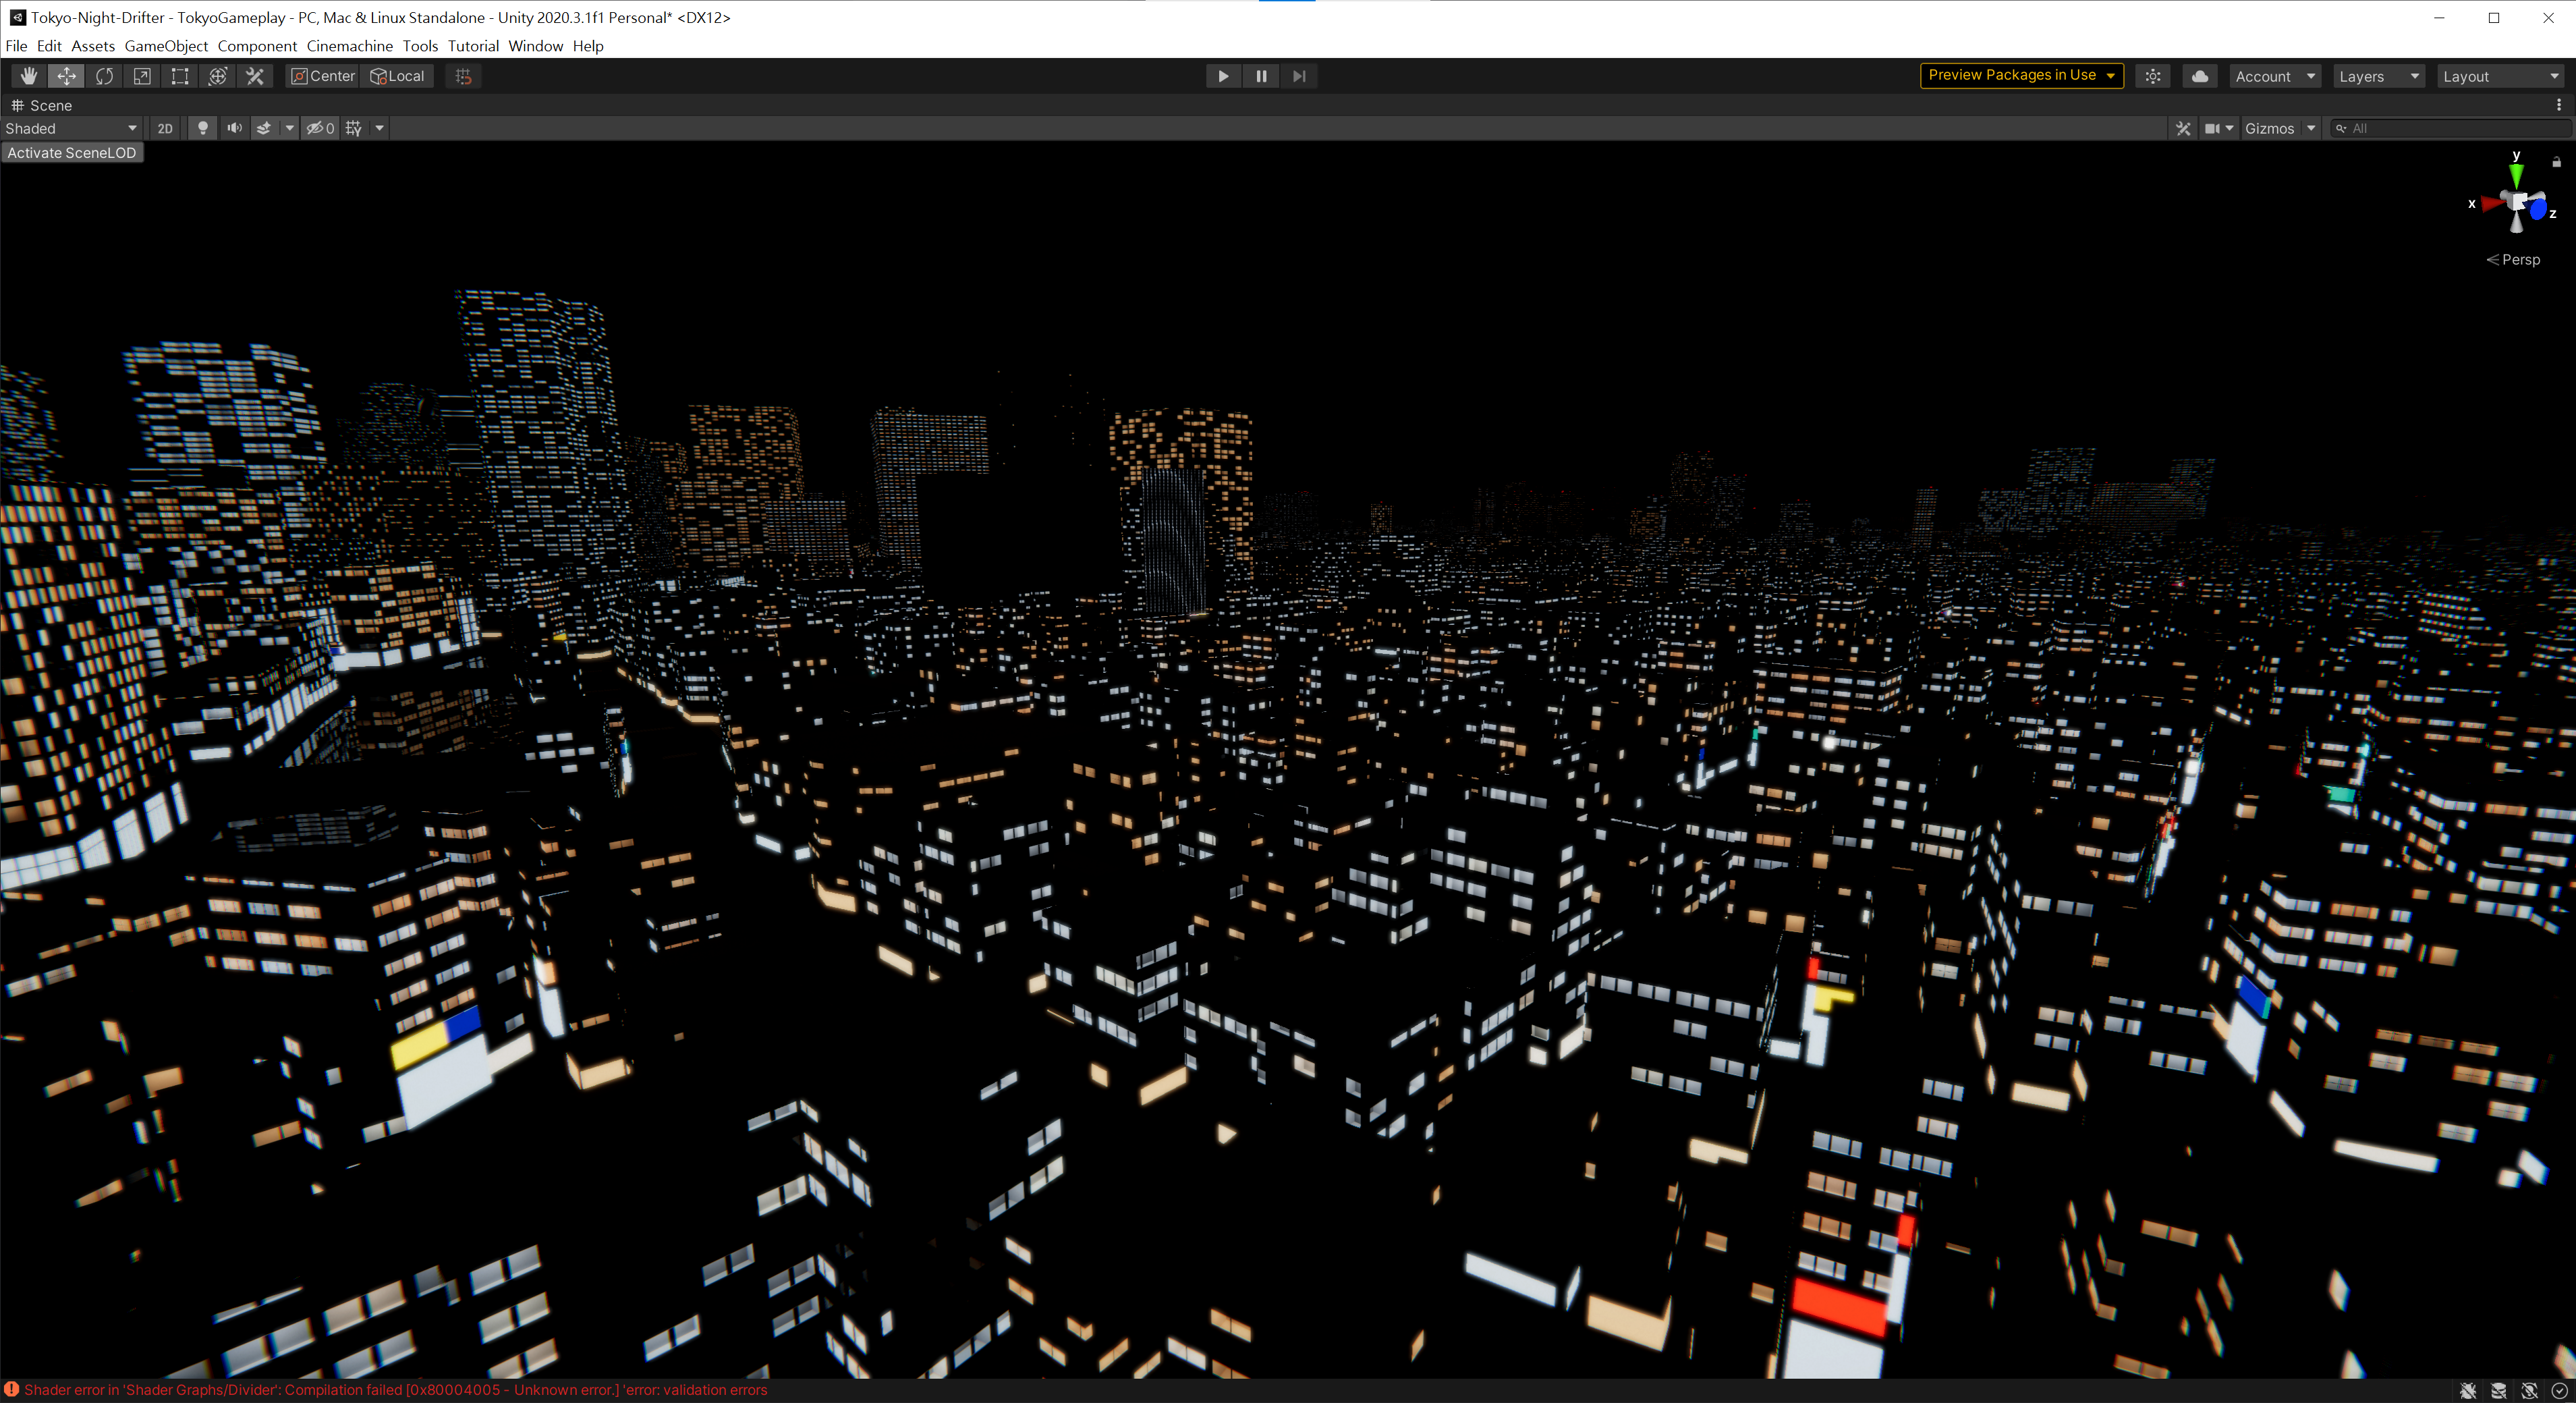Expand scene effects options arrow
The width and height of the screenshot is (2576, 1403).
point(289,128)
